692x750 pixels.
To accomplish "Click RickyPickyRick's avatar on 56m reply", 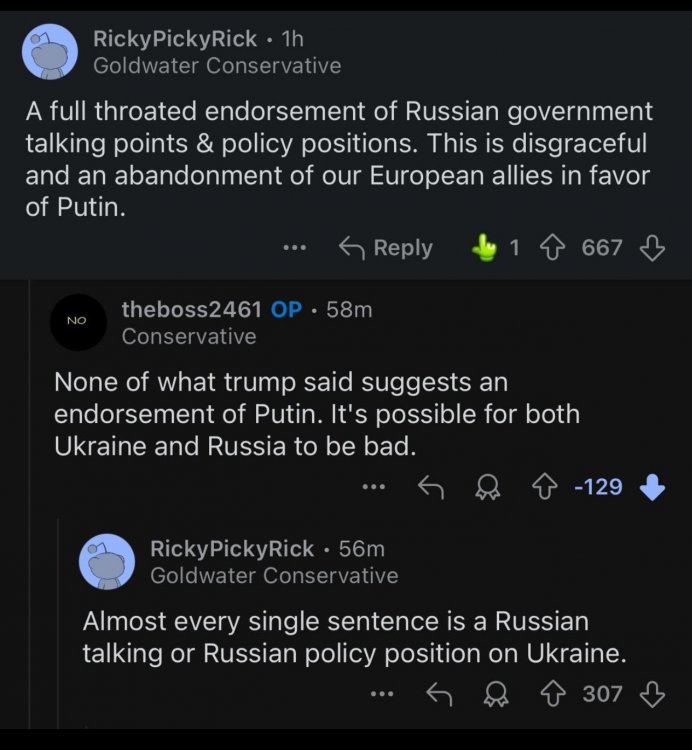I will coord(106,560).
